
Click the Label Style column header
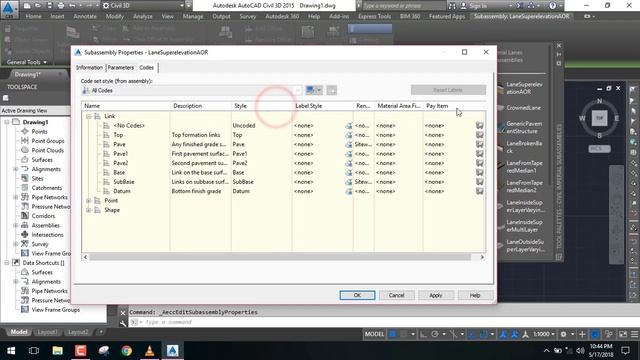click(322, 106)
